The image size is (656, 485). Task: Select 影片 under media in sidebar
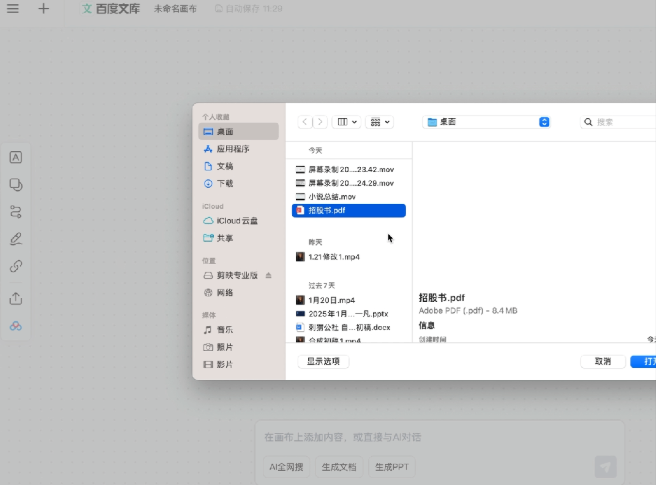coord(238,364)
